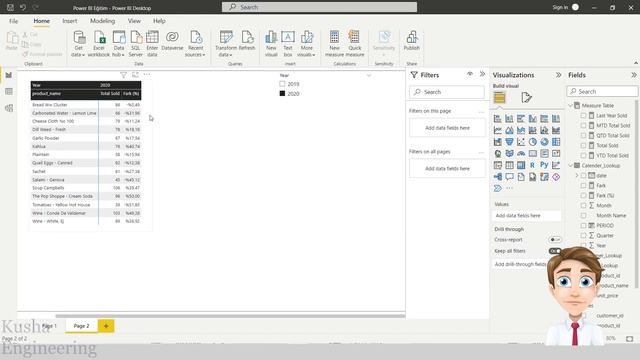640x360 pixels.
Task: Toggle the Keep all filters switch
Action: point(555,251)
